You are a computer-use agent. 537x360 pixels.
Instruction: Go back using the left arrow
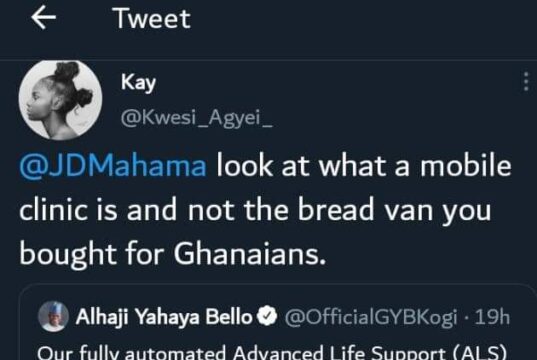point(43,18)
